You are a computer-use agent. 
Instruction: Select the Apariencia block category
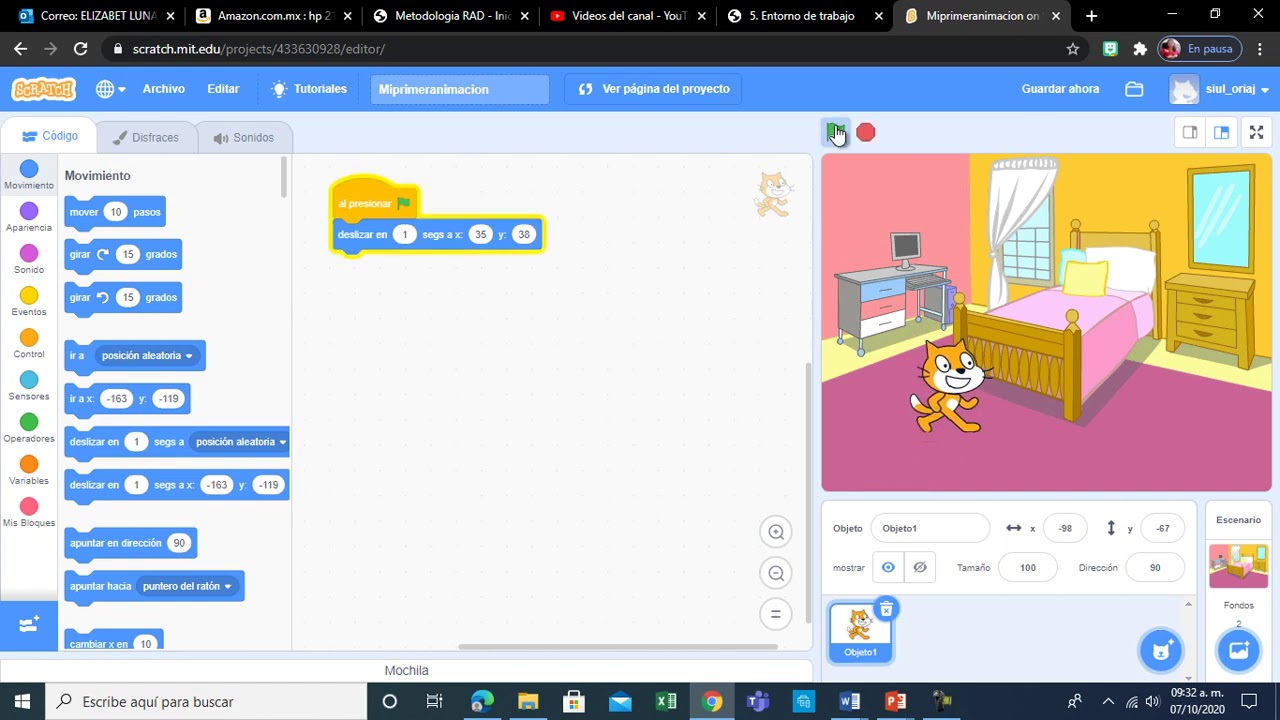pyautogui.click(x=29, y=217)
